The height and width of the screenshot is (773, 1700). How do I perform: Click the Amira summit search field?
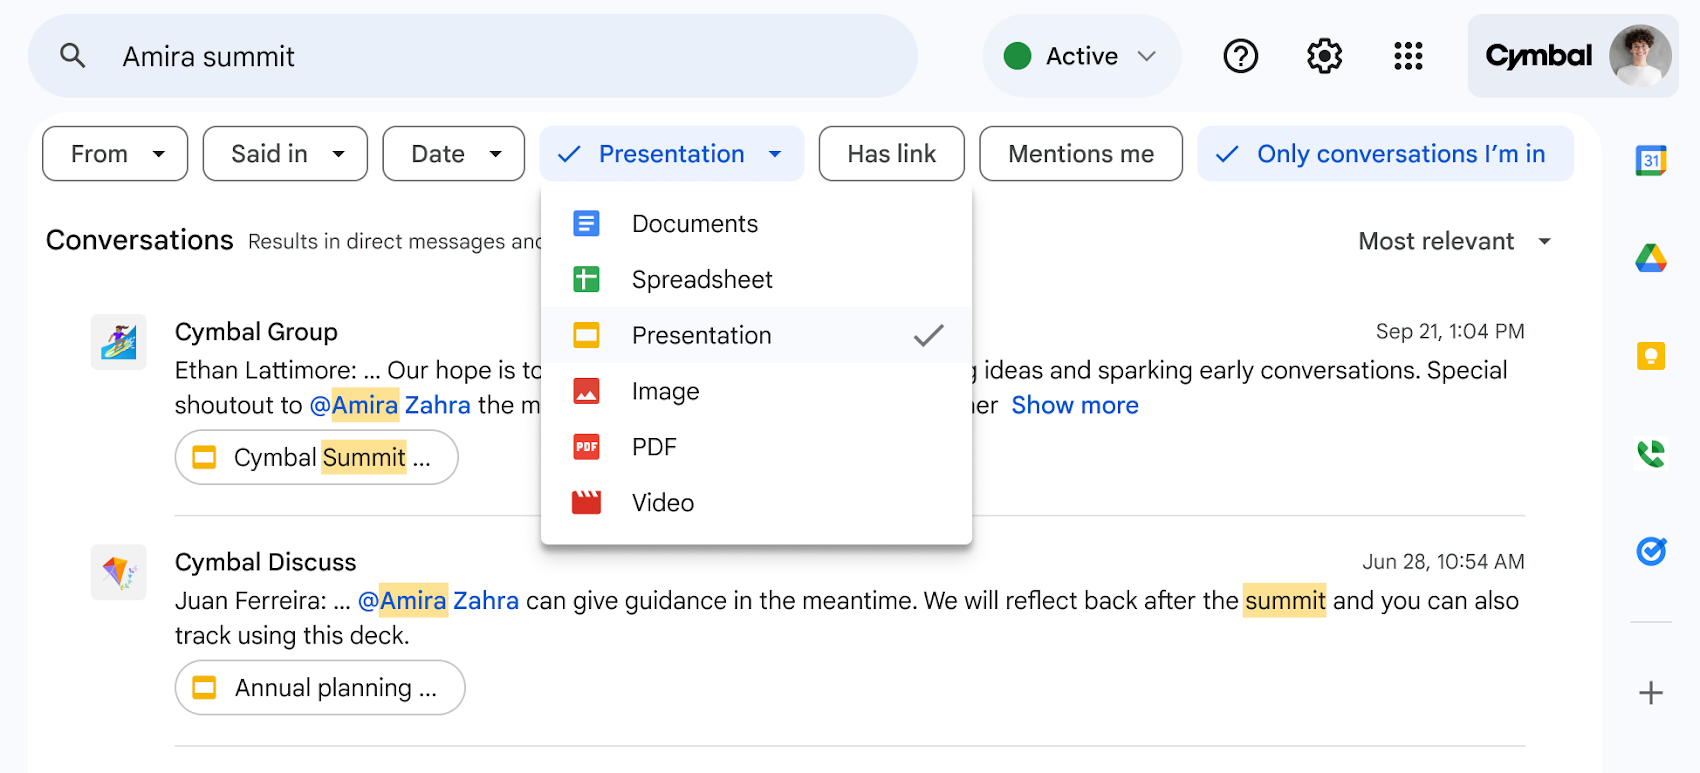tap(473, 56)
